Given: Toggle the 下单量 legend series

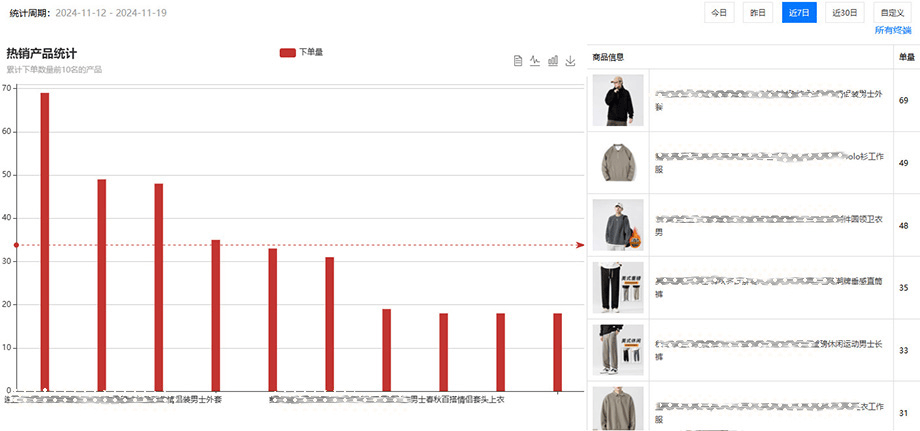Looking at the screenshot, I should point(301,52).
